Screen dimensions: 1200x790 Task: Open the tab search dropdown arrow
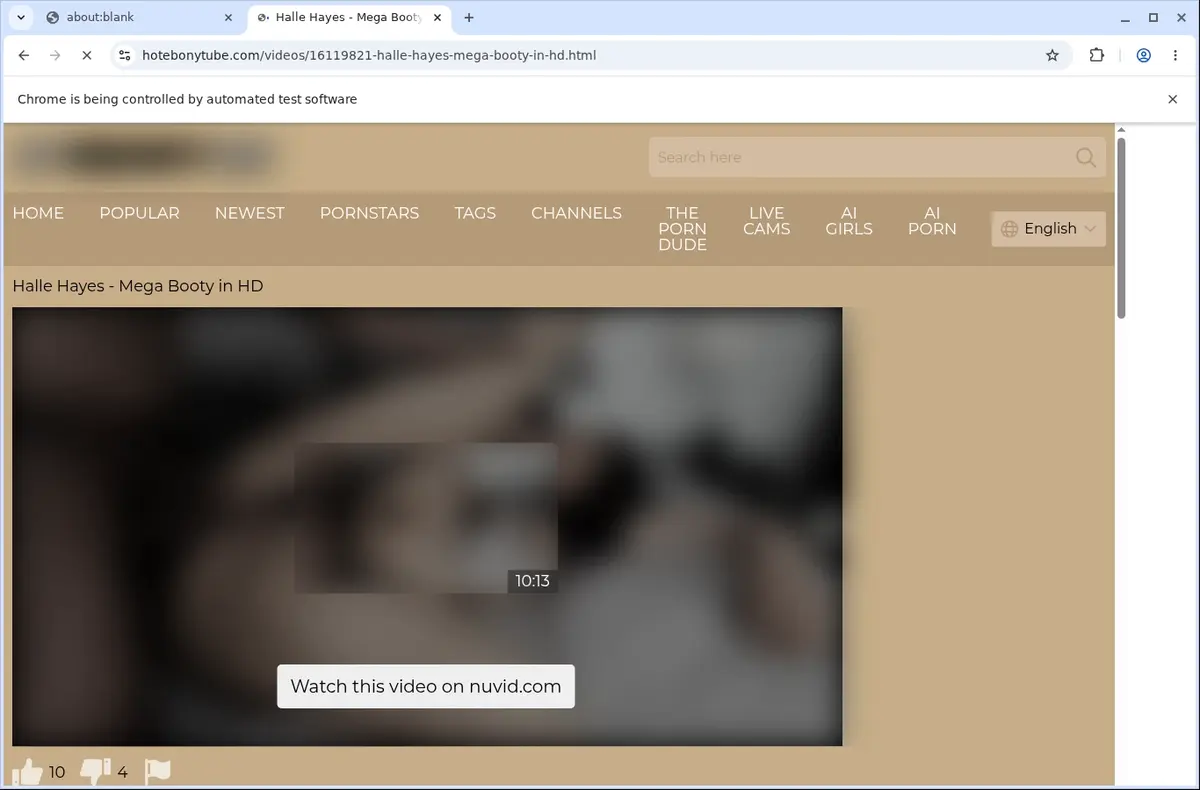(20, 17)
